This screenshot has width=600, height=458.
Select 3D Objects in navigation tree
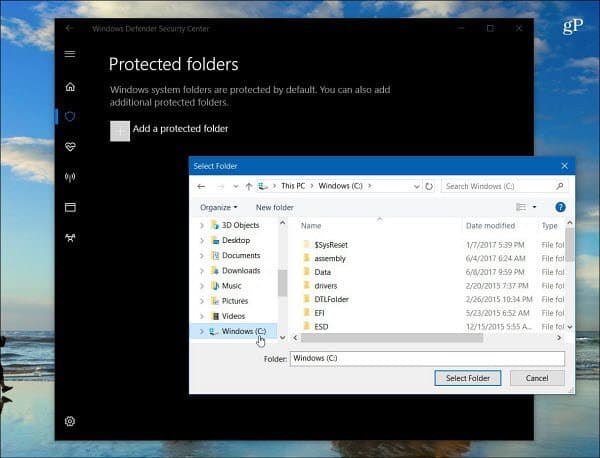240,225
